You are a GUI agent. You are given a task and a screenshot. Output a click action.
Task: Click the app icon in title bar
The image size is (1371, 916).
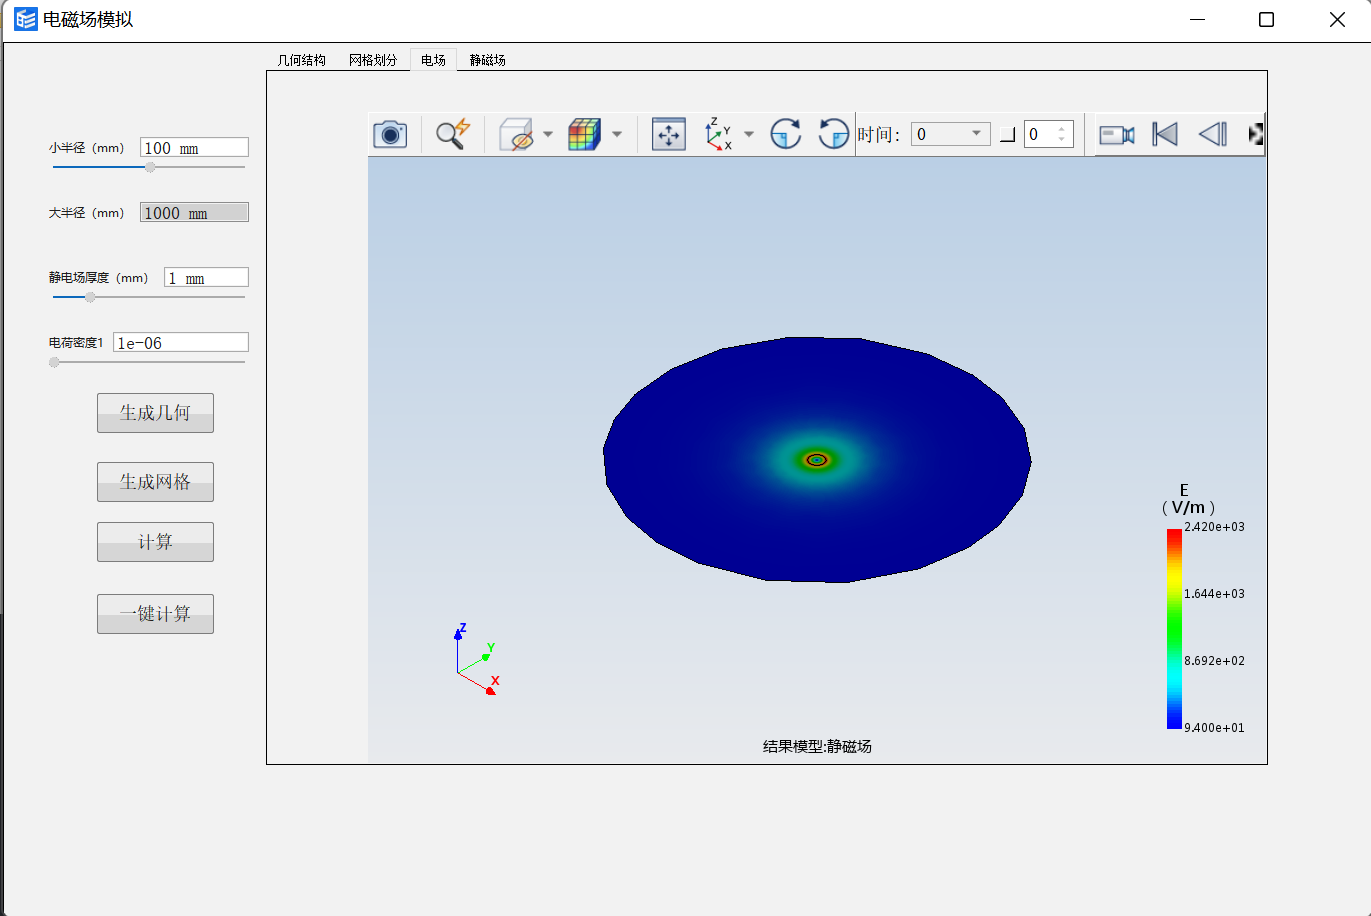(x=26, y=19)
